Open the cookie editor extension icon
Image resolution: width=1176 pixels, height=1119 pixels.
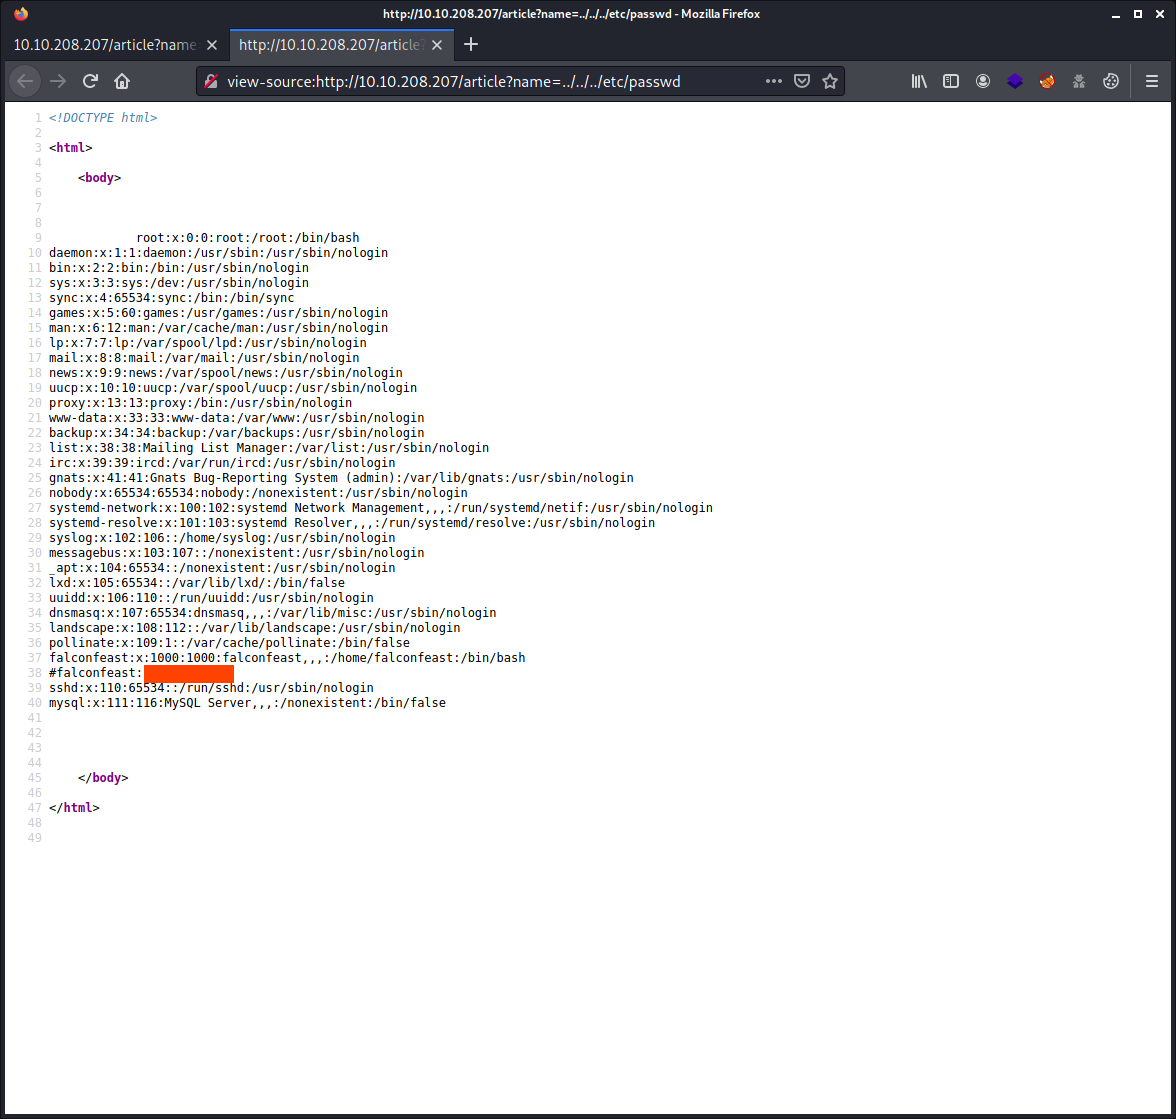pos(1111,81)
